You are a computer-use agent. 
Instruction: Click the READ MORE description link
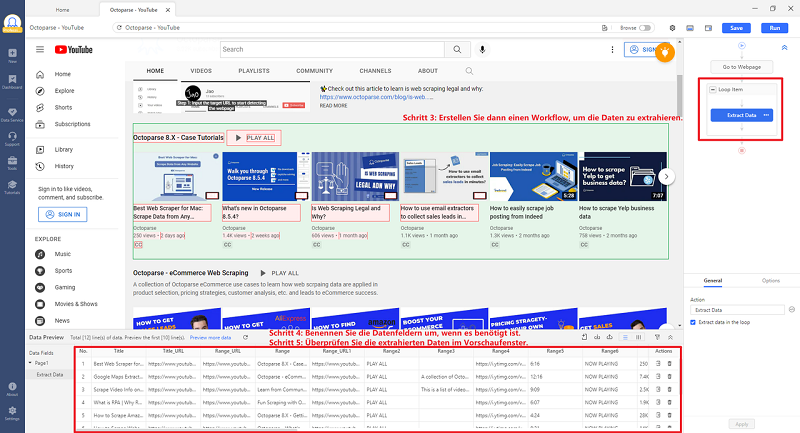(333, 106)
